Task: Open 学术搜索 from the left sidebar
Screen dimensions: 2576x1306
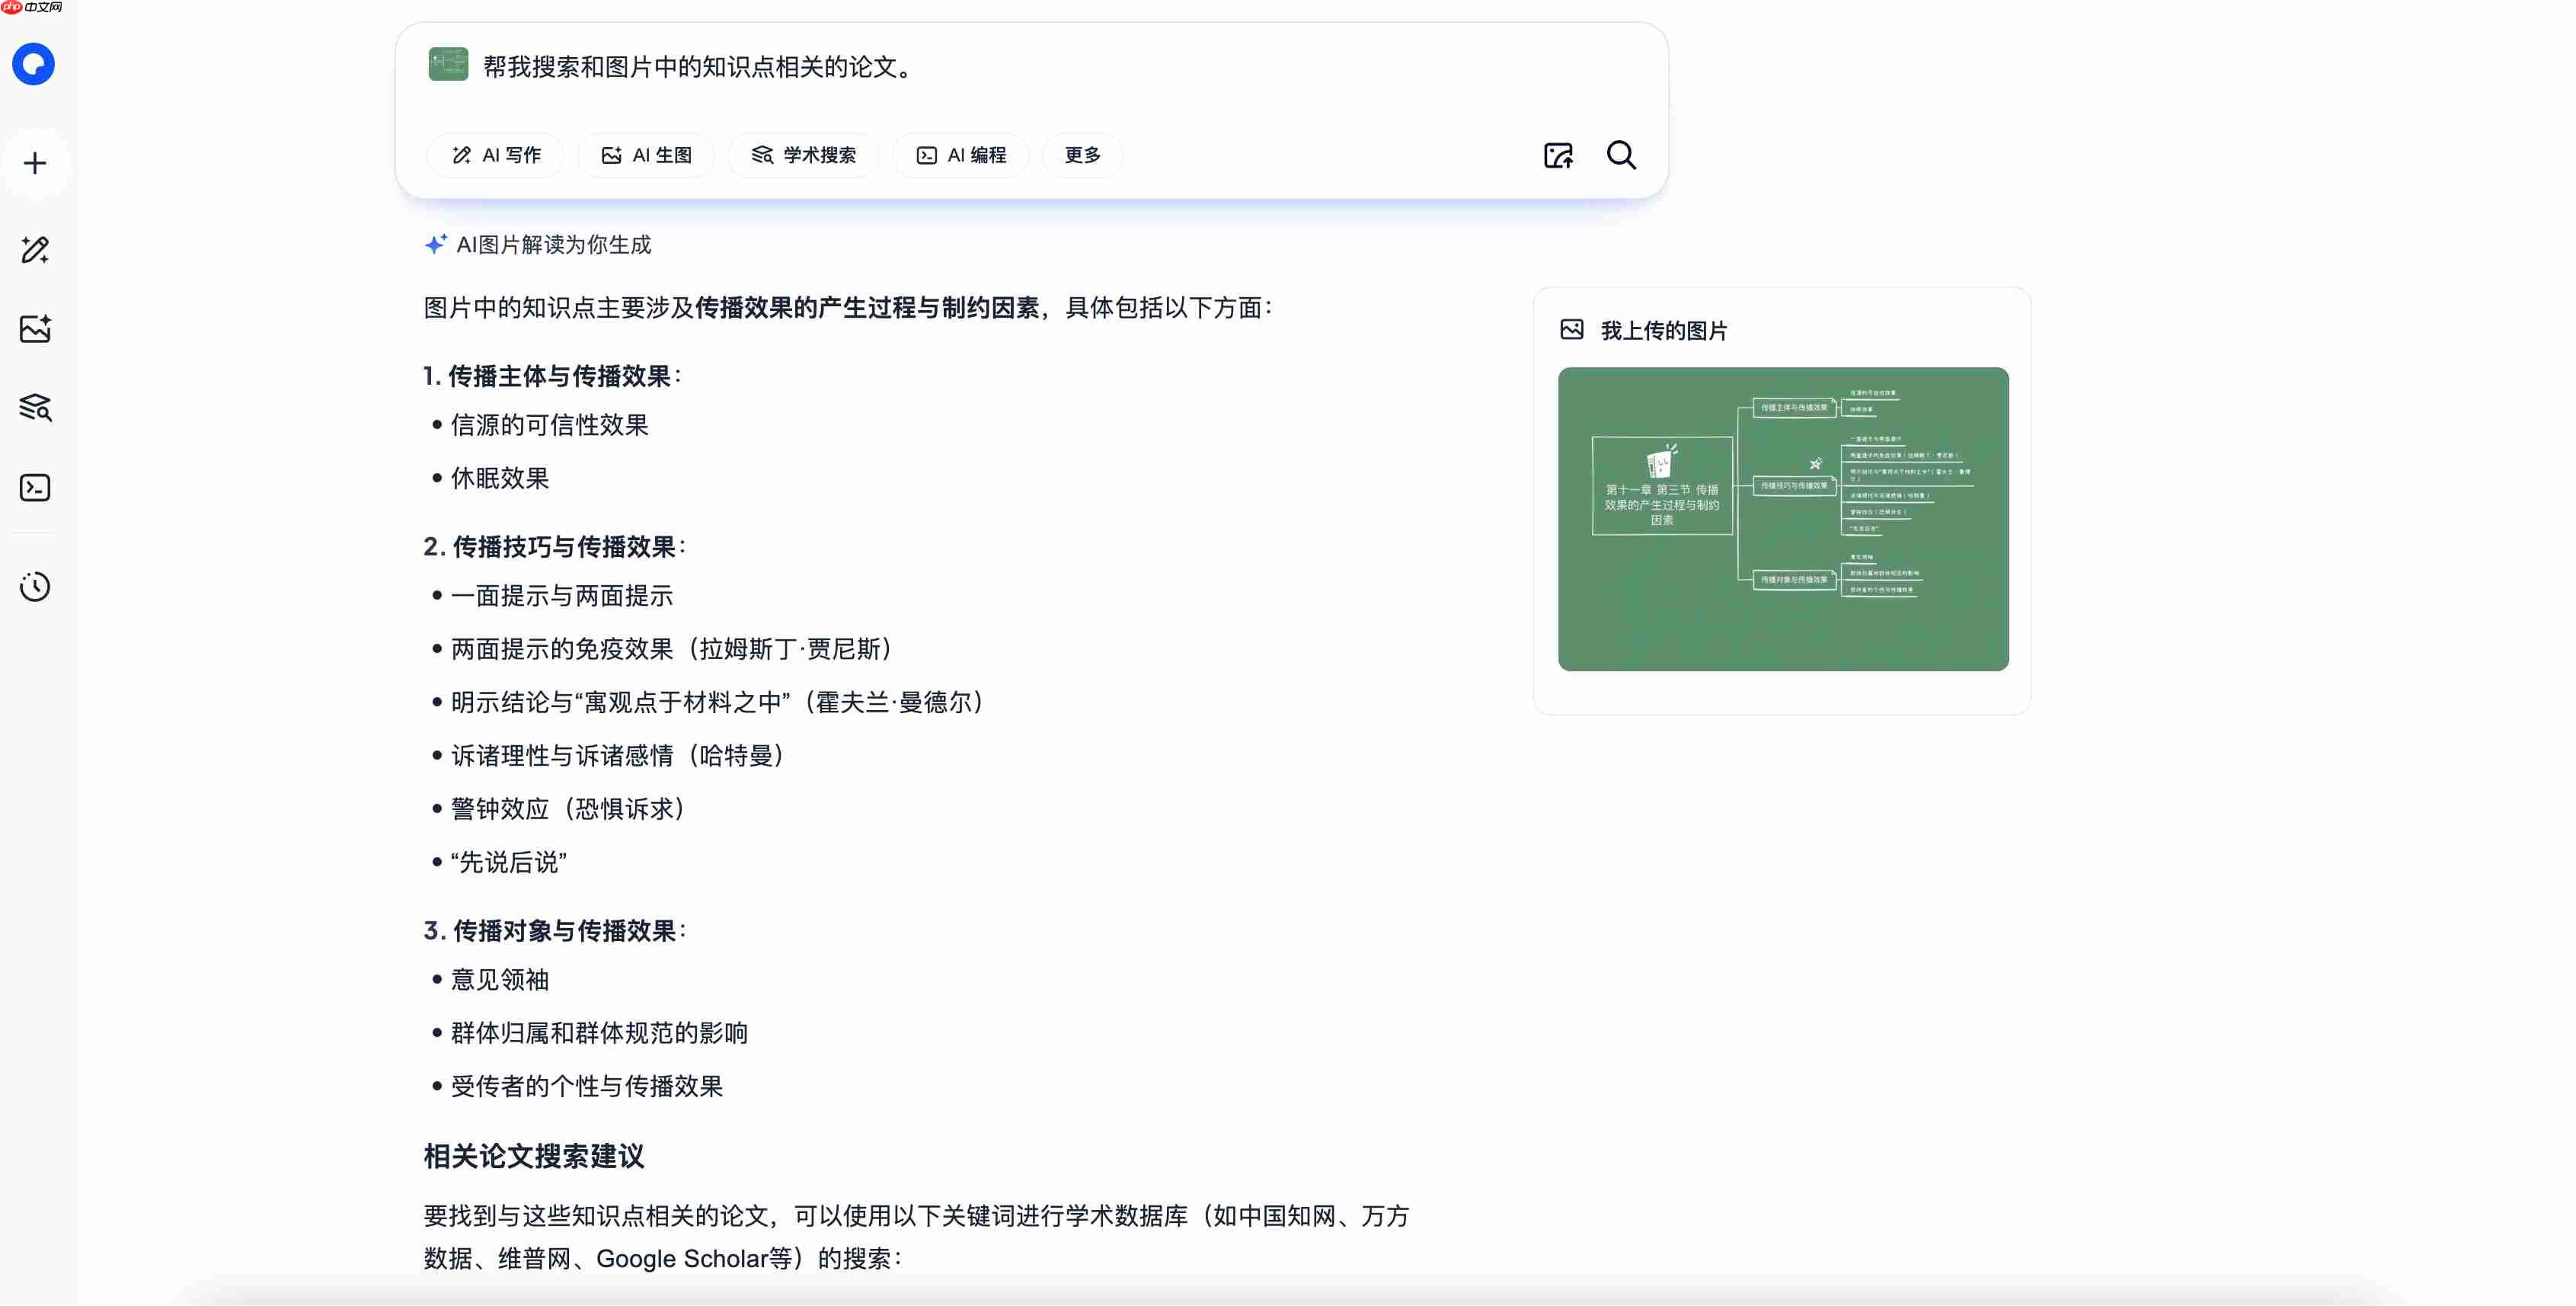Action: coord(34,407)
